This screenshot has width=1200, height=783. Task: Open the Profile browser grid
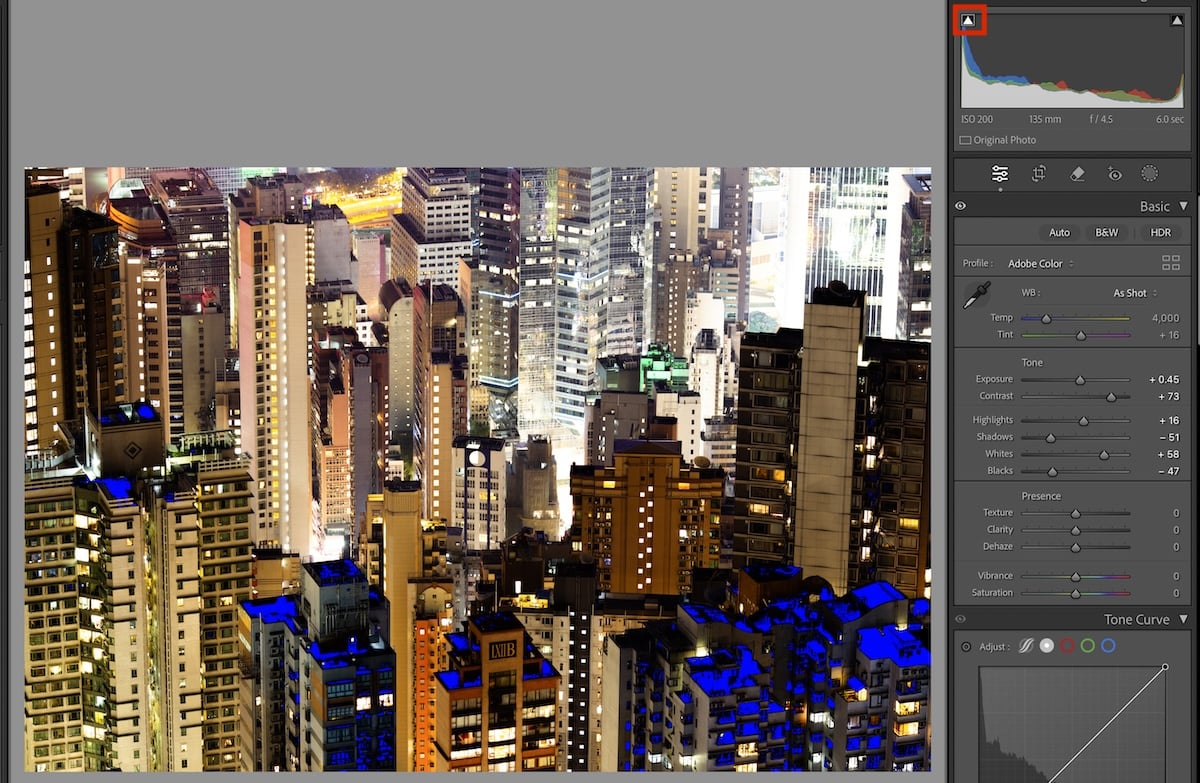pos(1171,263)
